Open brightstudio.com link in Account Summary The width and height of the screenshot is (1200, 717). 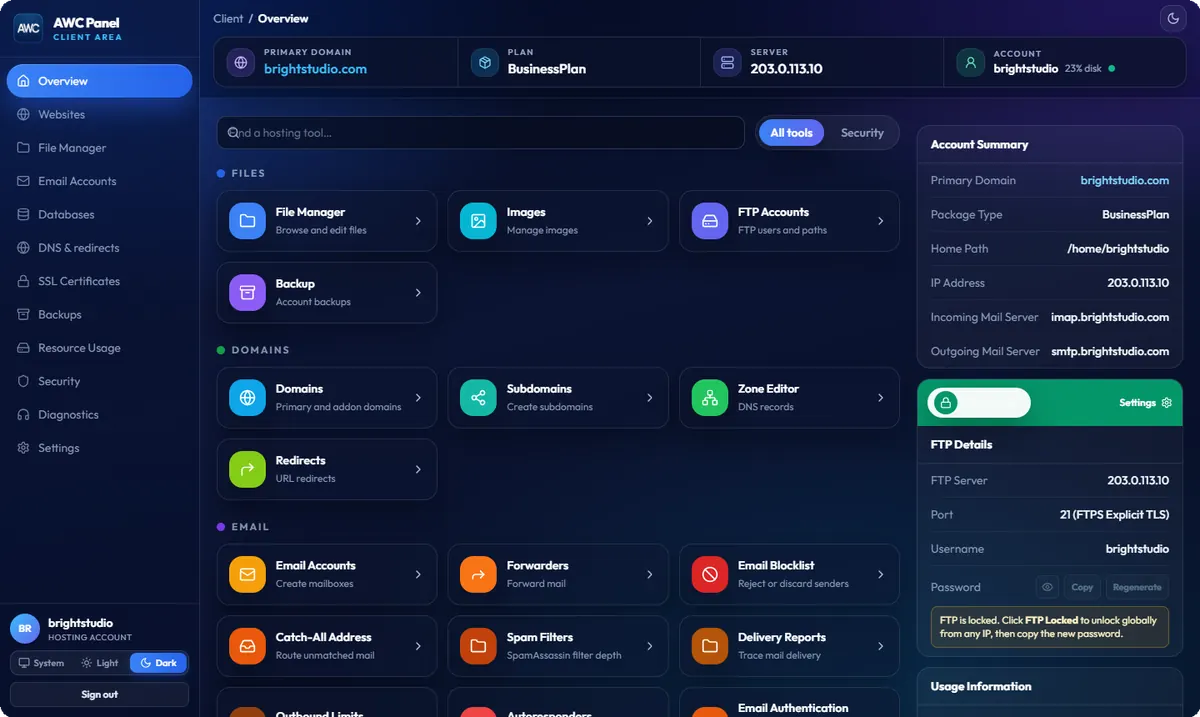1125,180
